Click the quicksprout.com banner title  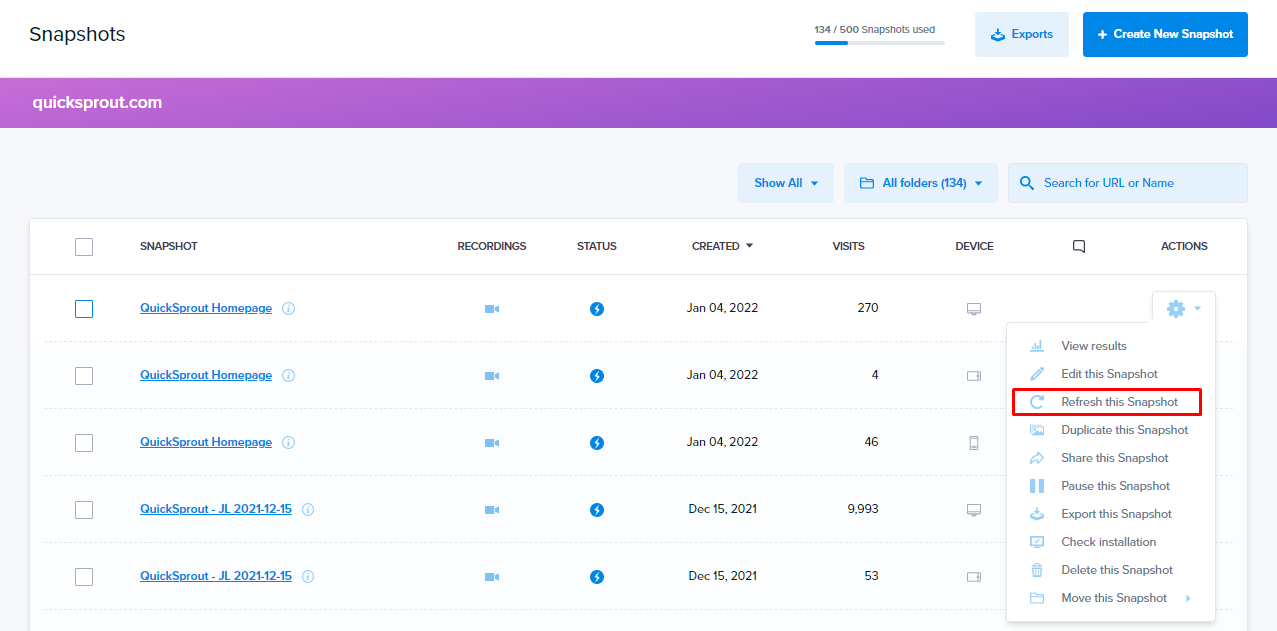[97, 102]
